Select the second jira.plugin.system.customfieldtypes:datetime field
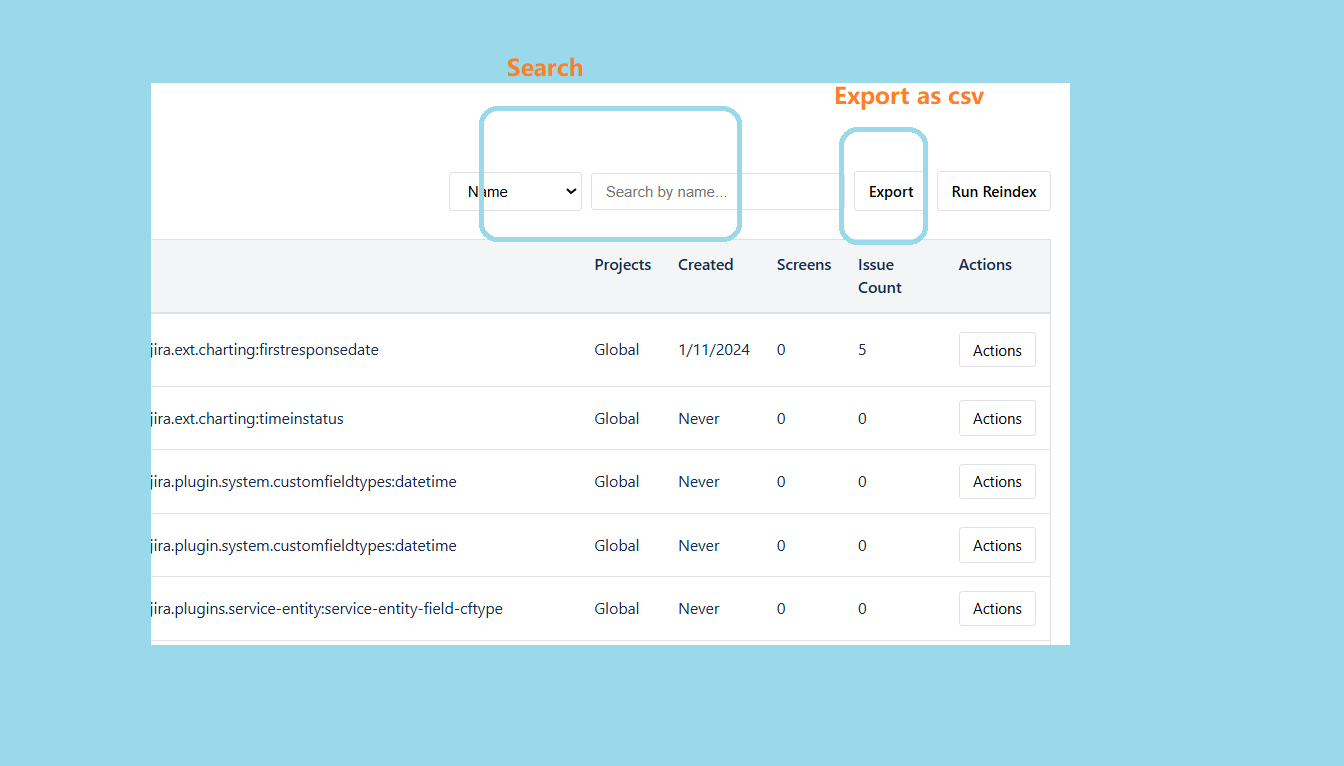Viewport: 1344px width, 766px height. tap(302, 545)
